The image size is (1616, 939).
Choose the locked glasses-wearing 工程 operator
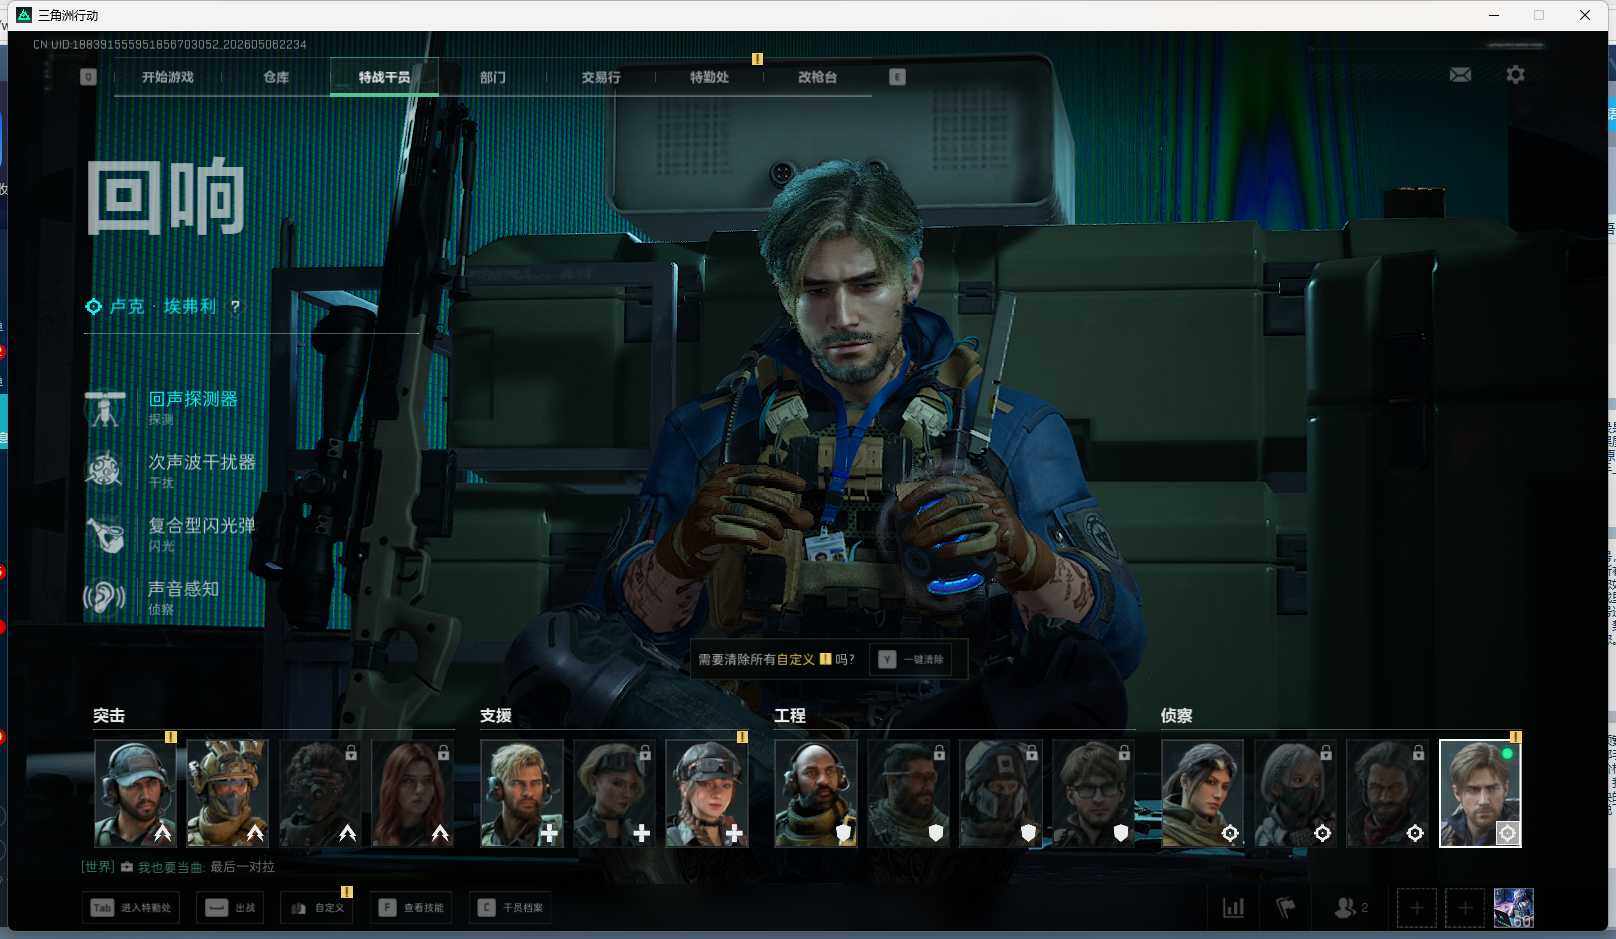pyautogui.click(x=1092, y=793)
